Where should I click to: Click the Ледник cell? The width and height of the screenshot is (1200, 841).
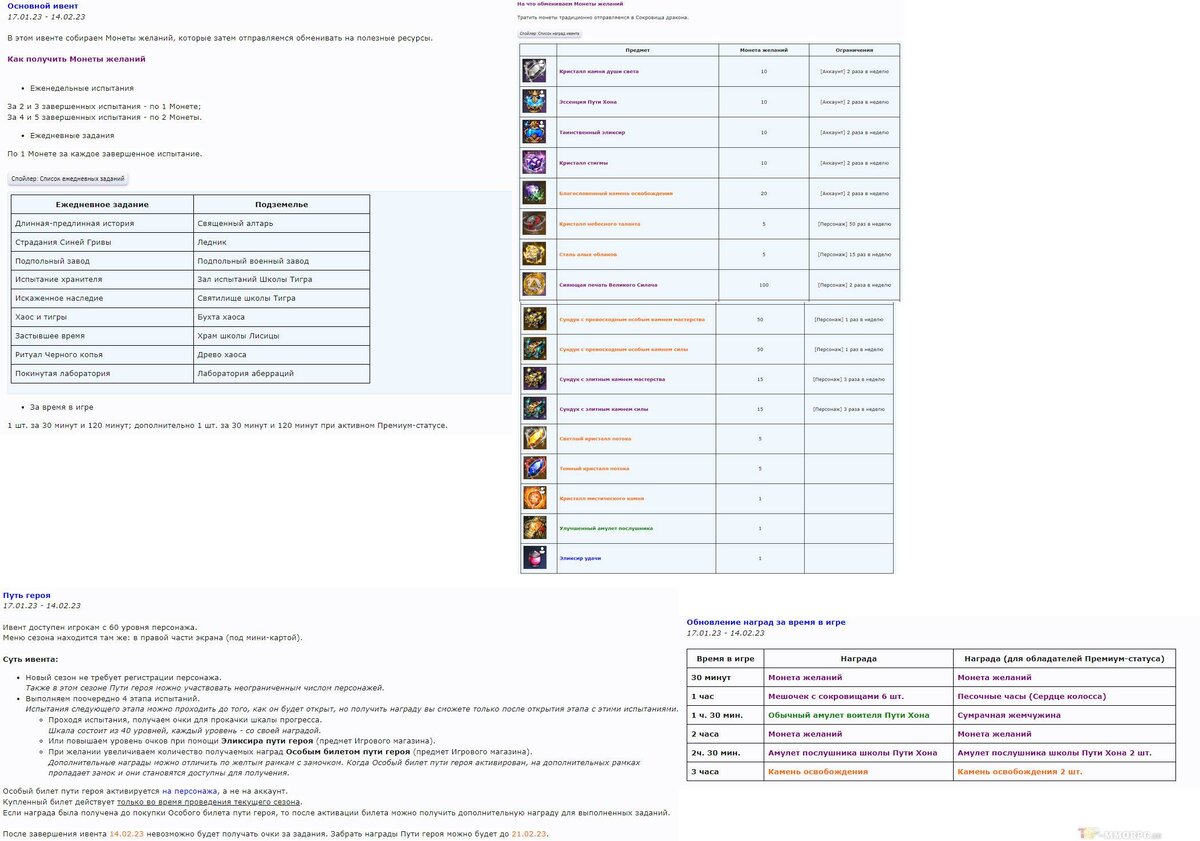[x=282, y=242]
